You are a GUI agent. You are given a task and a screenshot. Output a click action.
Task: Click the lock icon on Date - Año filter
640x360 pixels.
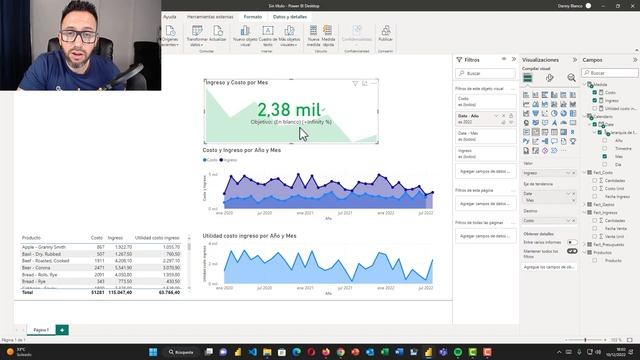(x=511, y=116)
